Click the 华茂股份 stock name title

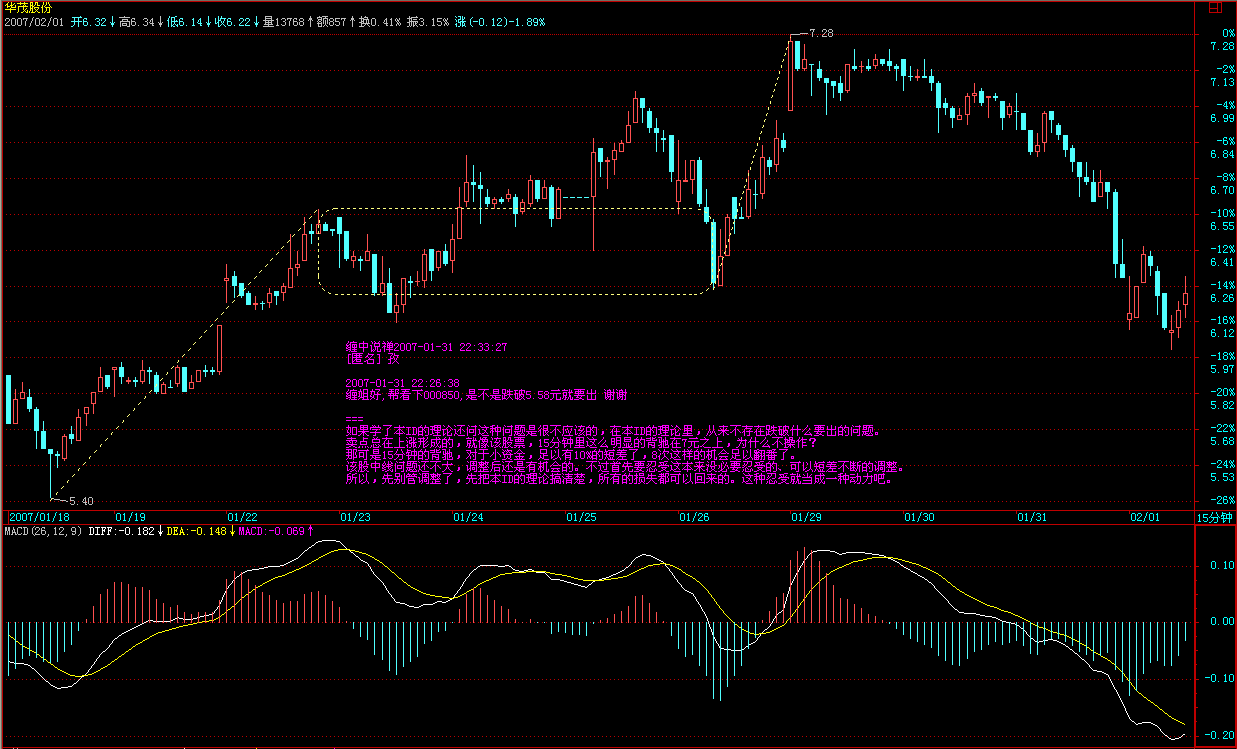[x=28, y=7]
